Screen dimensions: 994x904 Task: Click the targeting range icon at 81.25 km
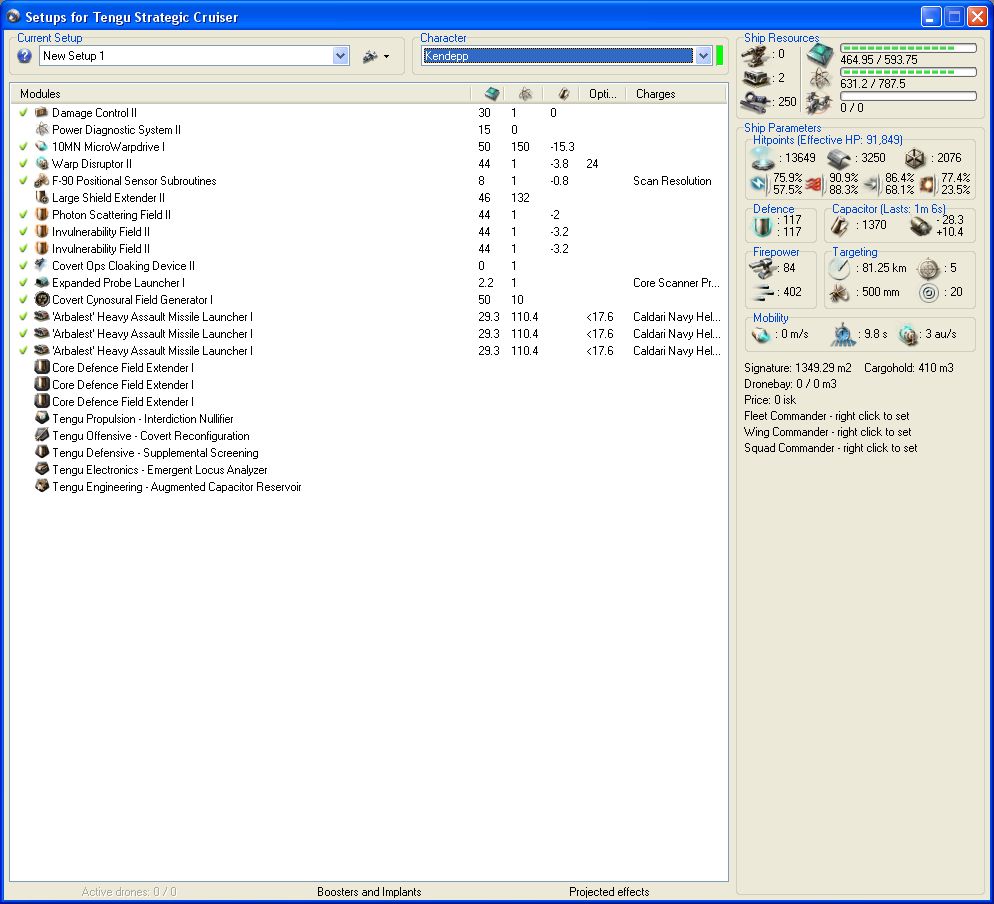(x=839, y=268)
